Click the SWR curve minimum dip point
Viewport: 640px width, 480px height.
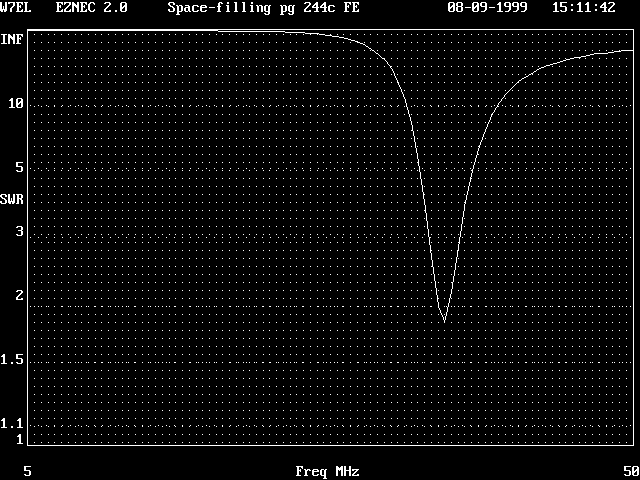click(444, 322)
